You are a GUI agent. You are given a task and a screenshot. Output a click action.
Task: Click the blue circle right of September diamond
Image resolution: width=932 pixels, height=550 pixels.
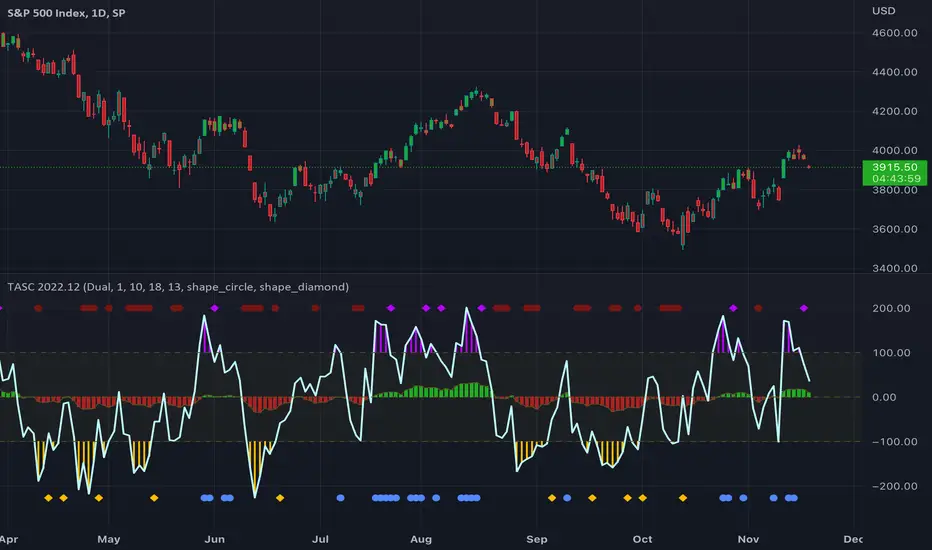click(567, 498)
